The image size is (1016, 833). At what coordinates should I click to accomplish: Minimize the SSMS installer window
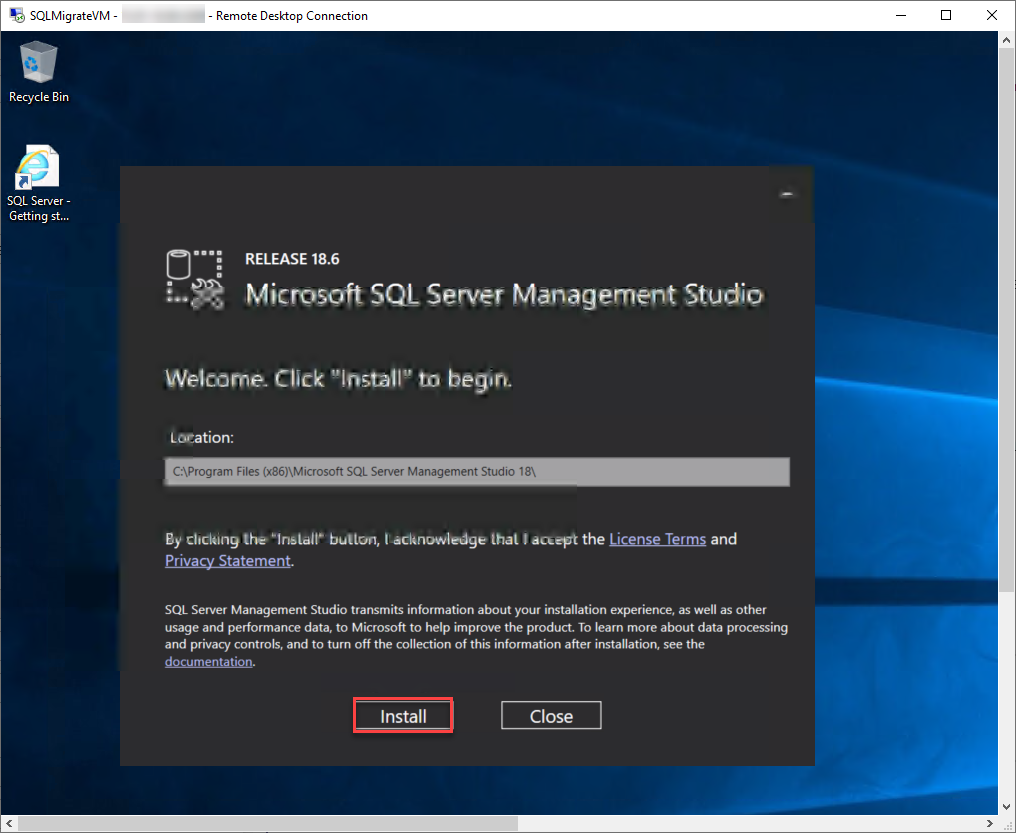pos(787,193)
